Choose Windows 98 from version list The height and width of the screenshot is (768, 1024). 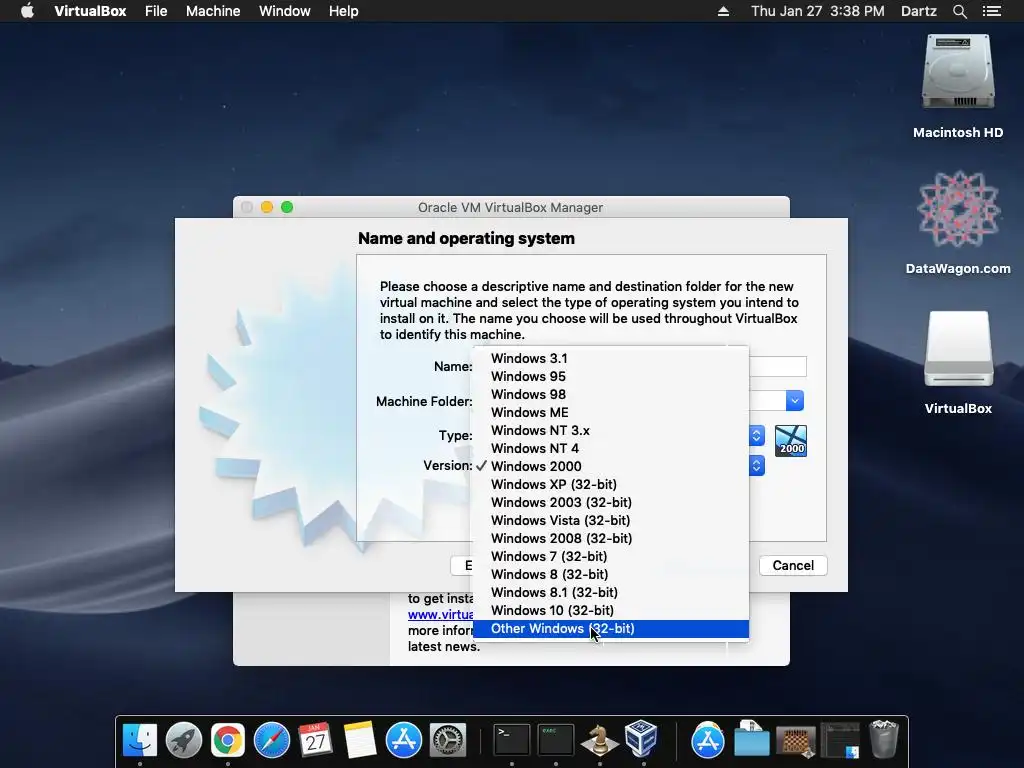click(611, 394)
